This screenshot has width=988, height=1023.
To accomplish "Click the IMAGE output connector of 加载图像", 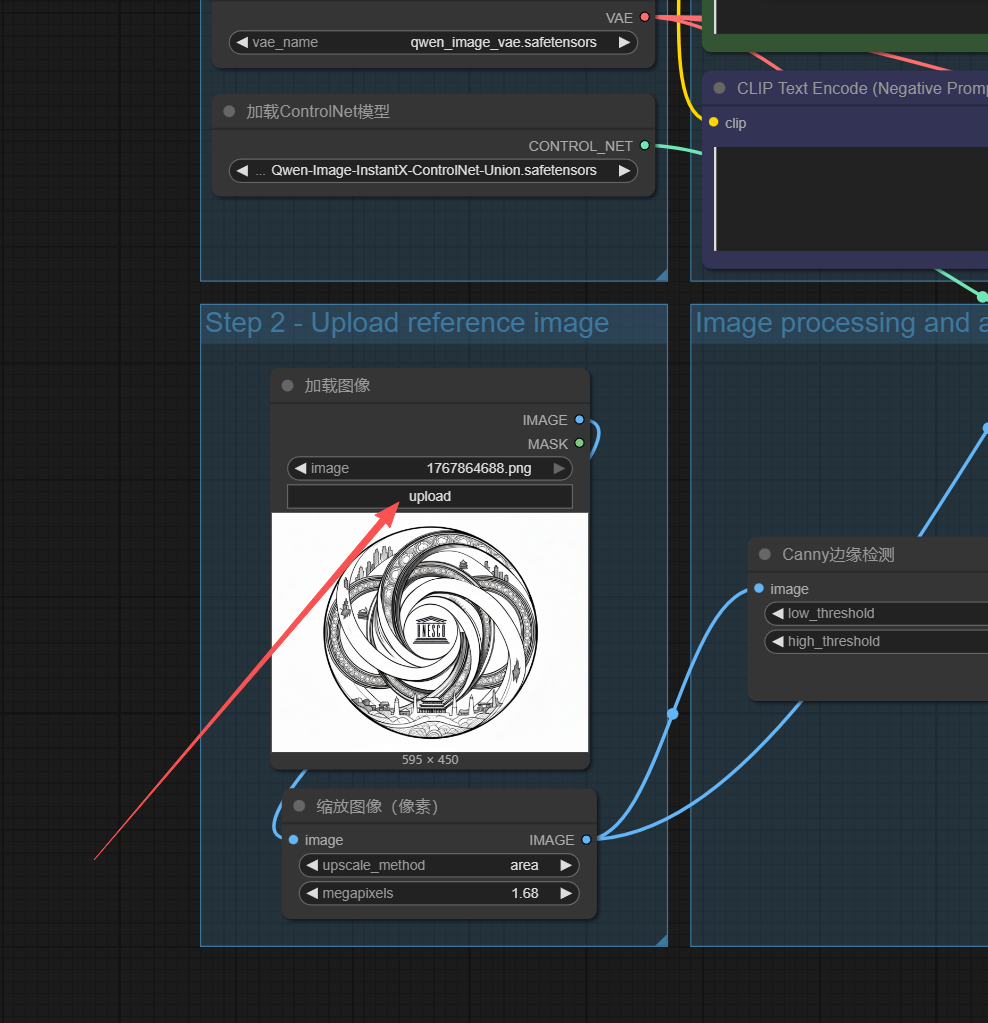I will tap(579, 420).
